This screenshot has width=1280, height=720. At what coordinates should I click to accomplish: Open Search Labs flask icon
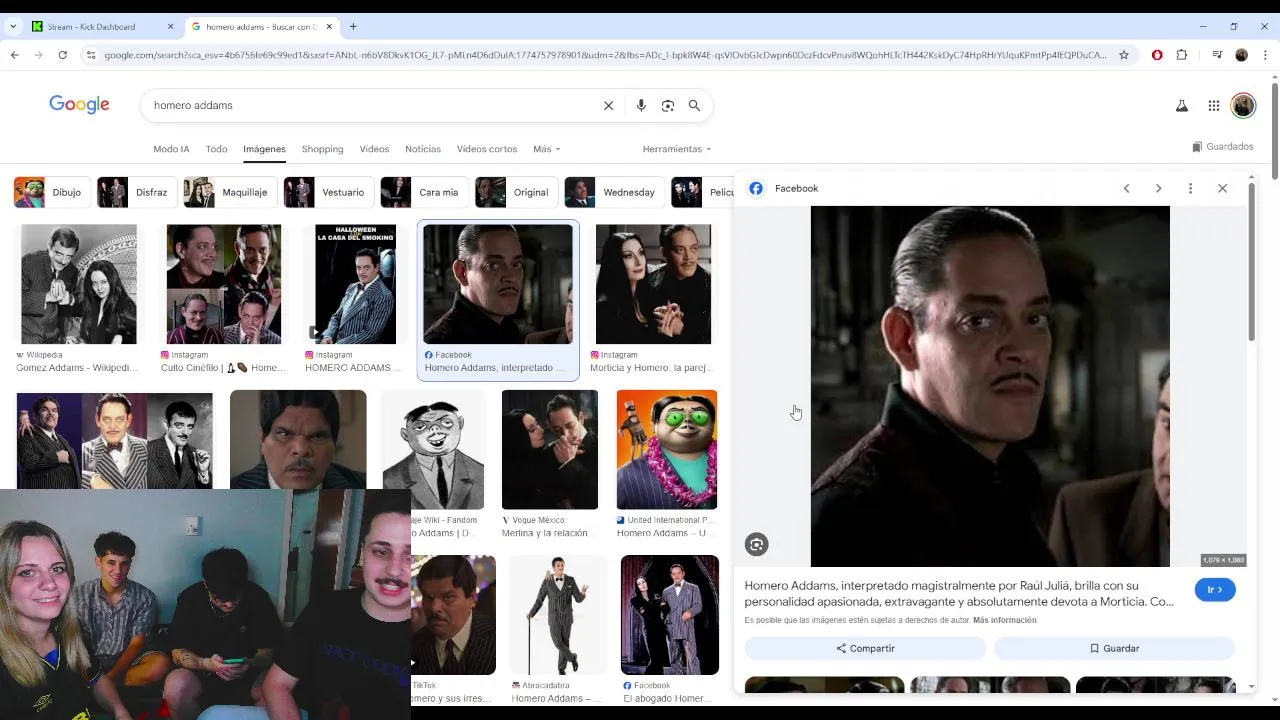(1181, 105)
